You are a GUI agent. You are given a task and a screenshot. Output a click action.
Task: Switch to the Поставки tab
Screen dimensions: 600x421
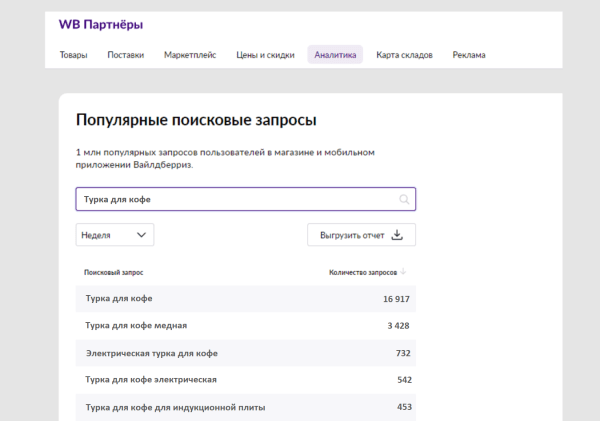tap(126, 55)
